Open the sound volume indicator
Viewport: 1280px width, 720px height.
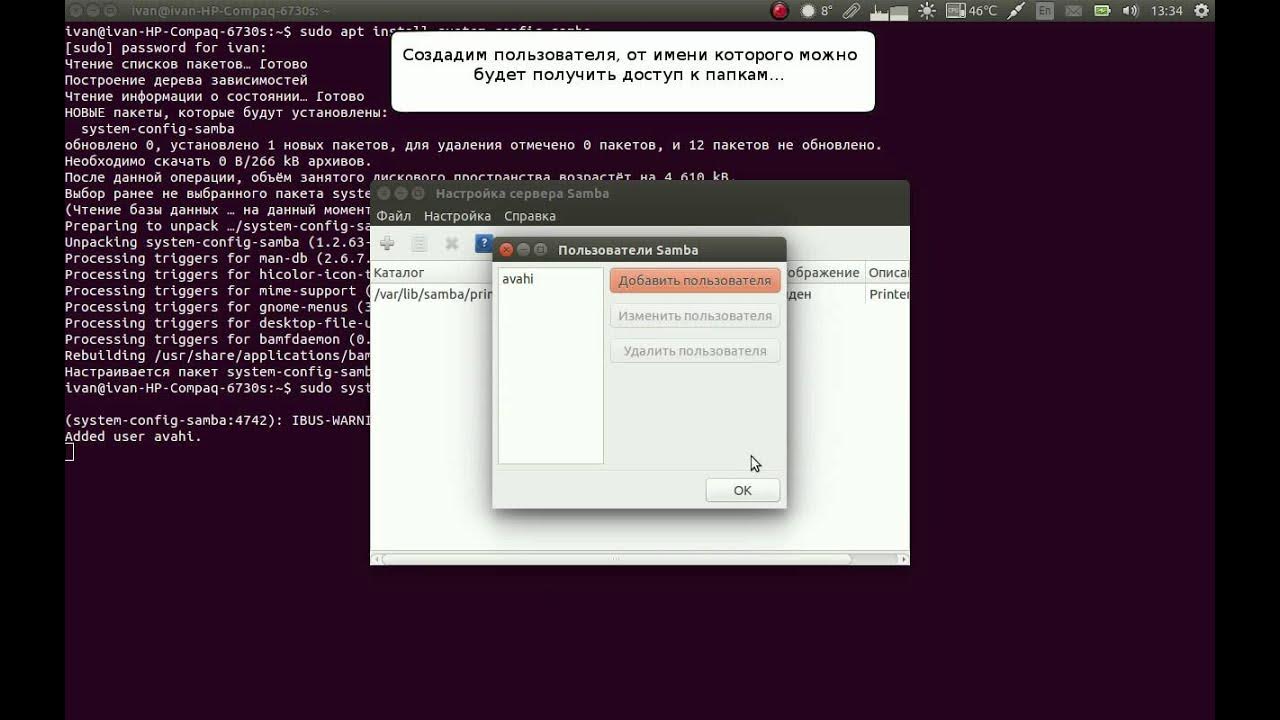tap(1131, 11)
